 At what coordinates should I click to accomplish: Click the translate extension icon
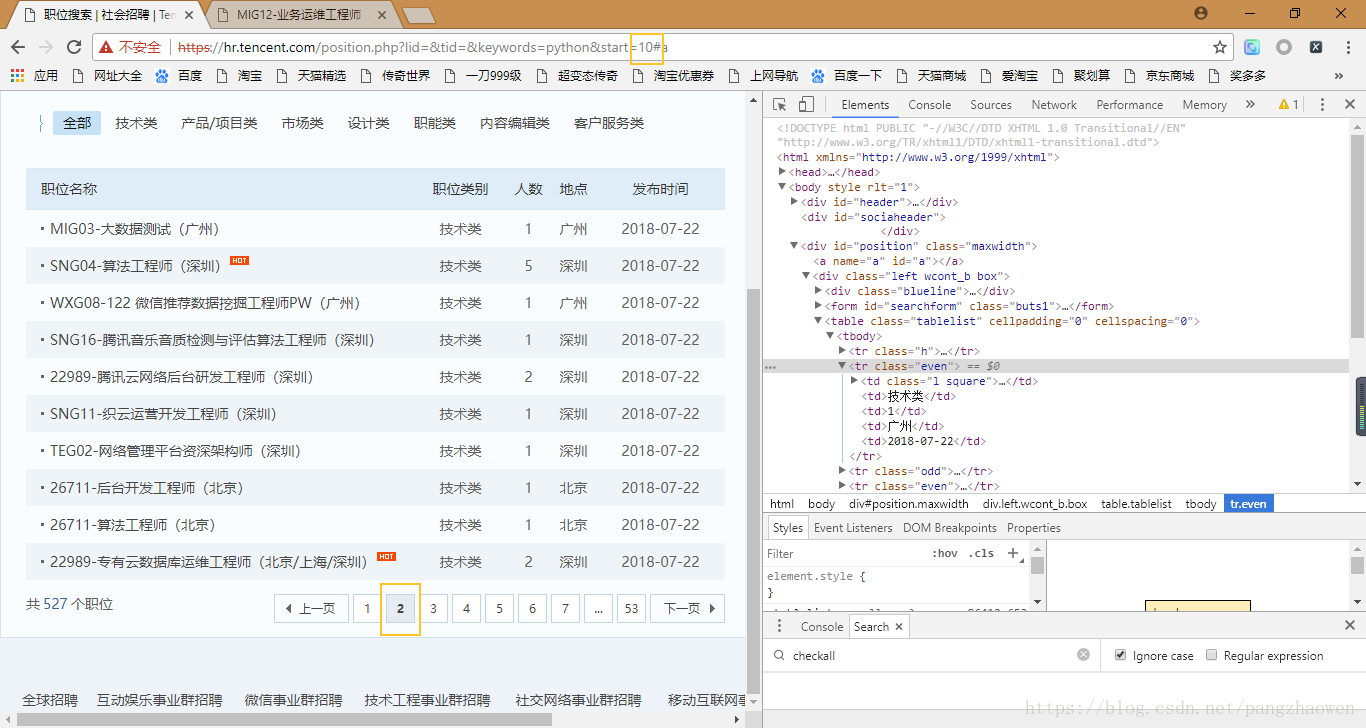[x=1252, y=47]
